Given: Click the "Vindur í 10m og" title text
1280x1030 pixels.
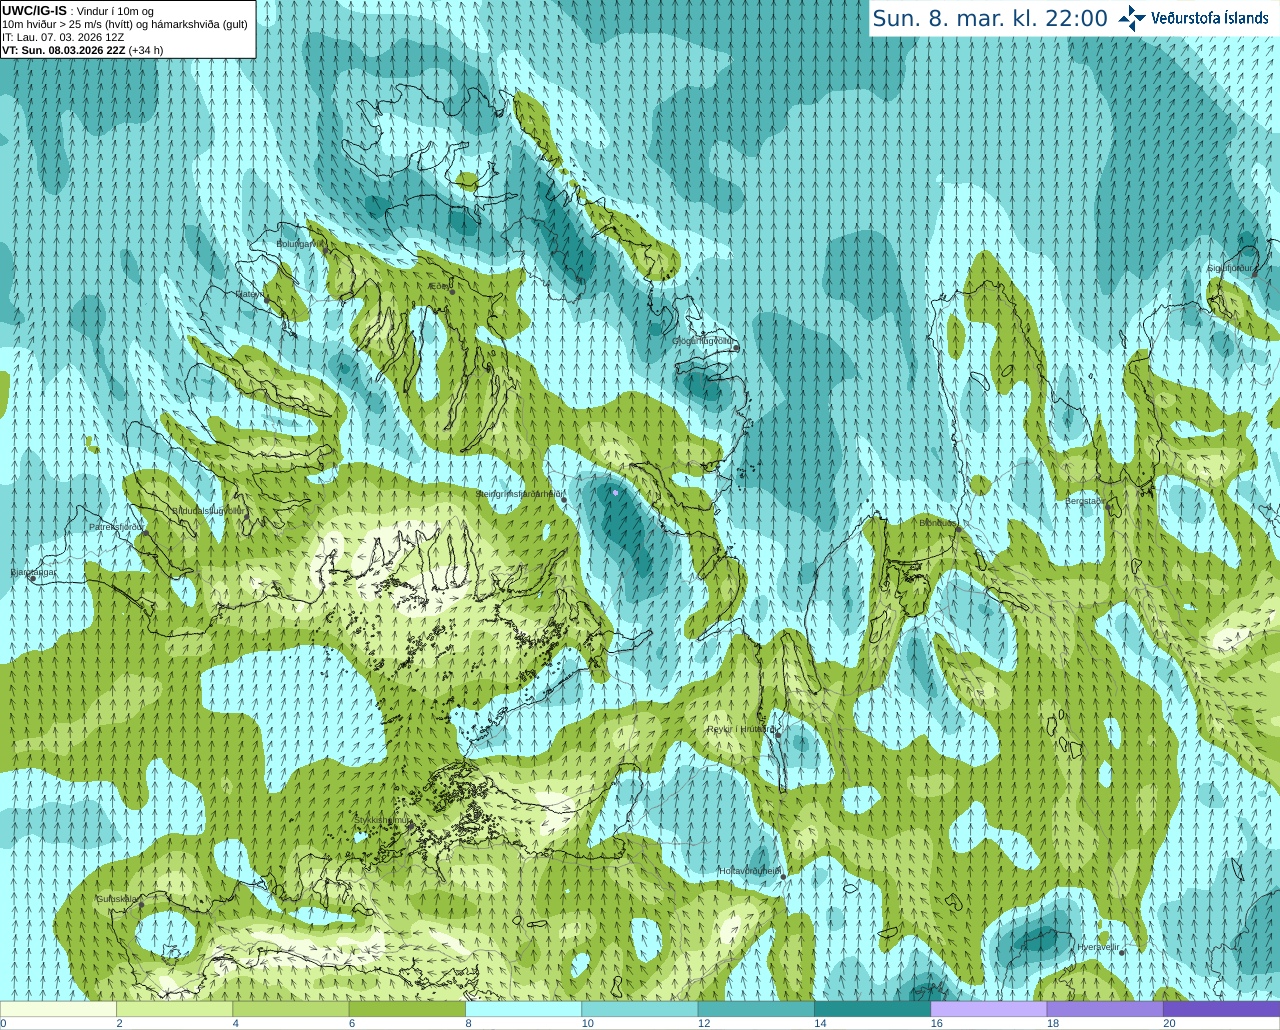Looking at the screenshot, I should point(116,11).
